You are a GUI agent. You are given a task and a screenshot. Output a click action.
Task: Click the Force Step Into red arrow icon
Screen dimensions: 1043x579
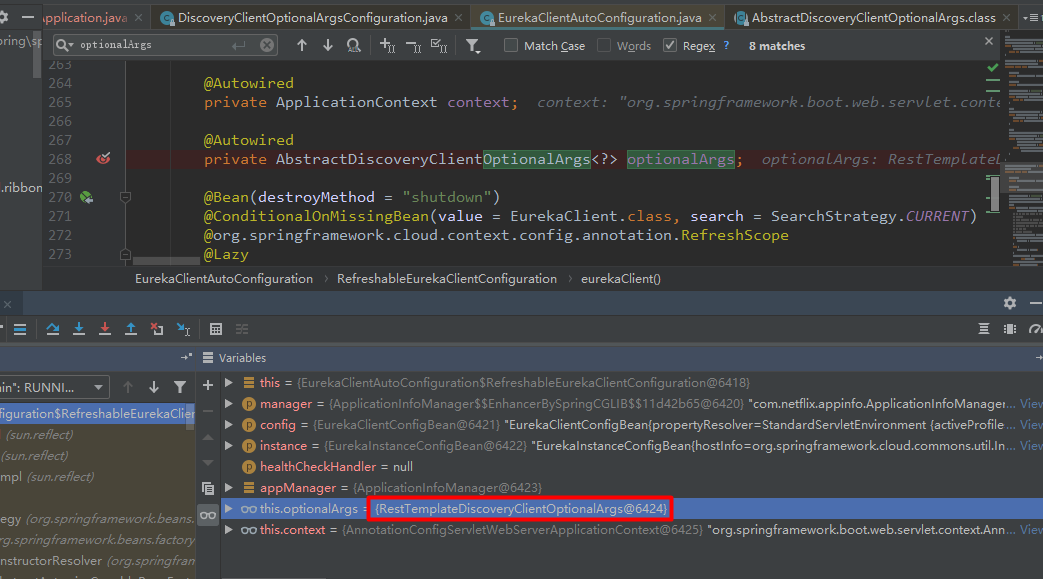coord(104,329)
